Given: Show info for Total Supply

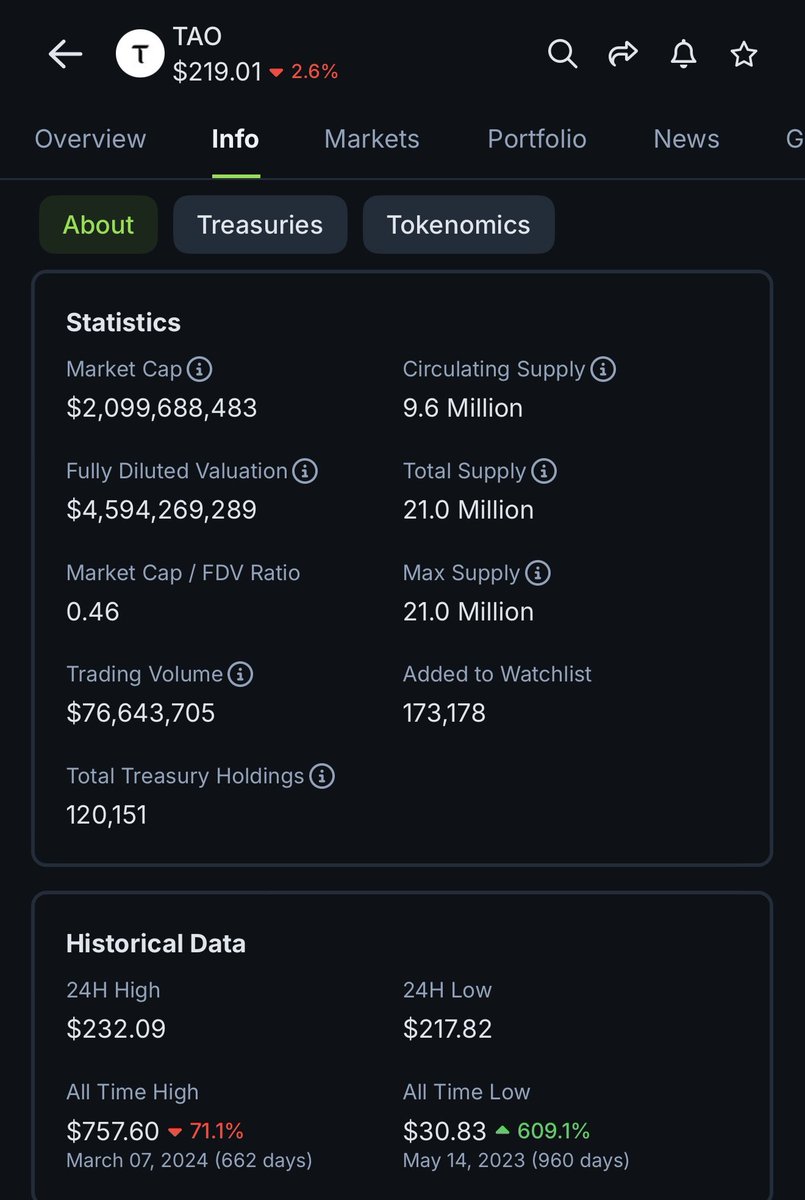Looking at the screenshot, I should 544,471.
